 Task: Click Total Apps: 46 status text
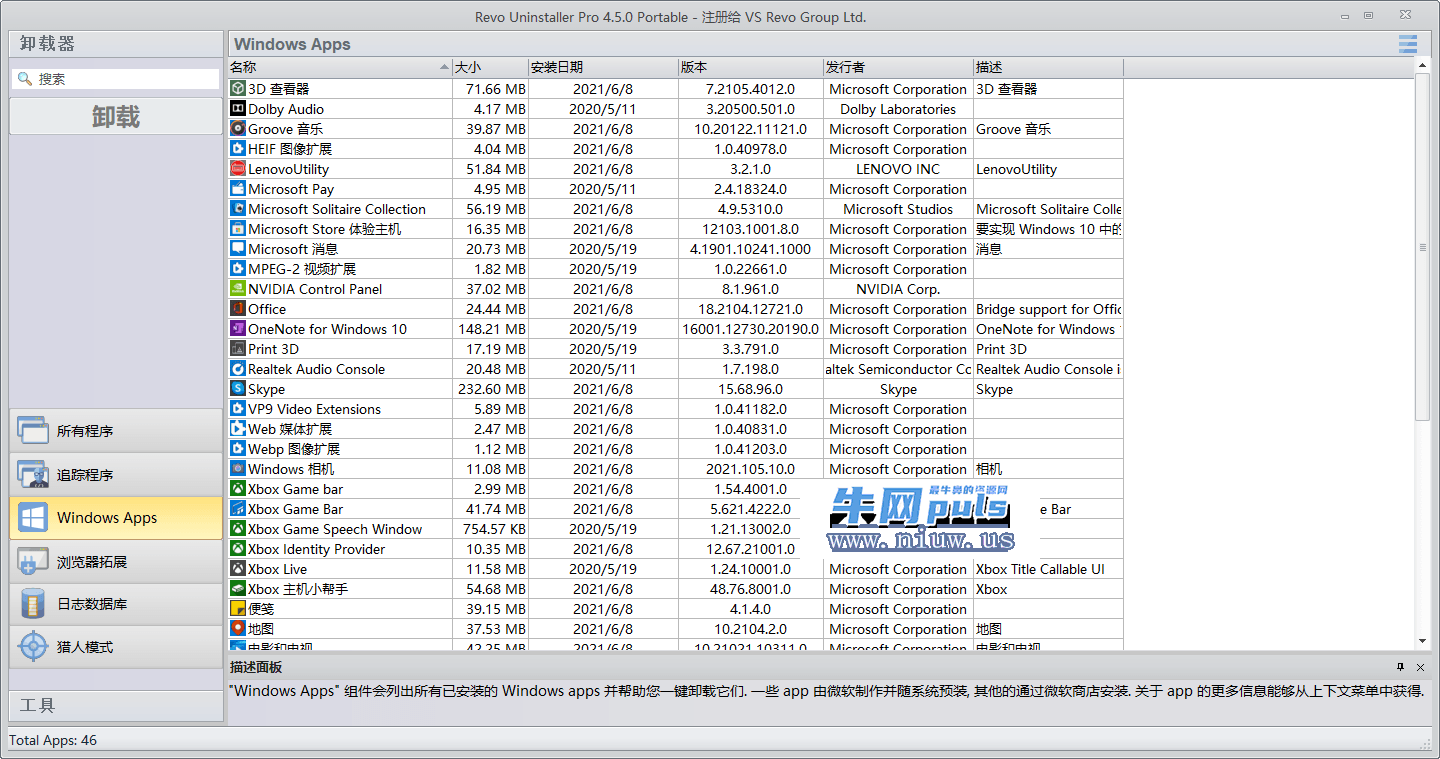tap(53, 740)
